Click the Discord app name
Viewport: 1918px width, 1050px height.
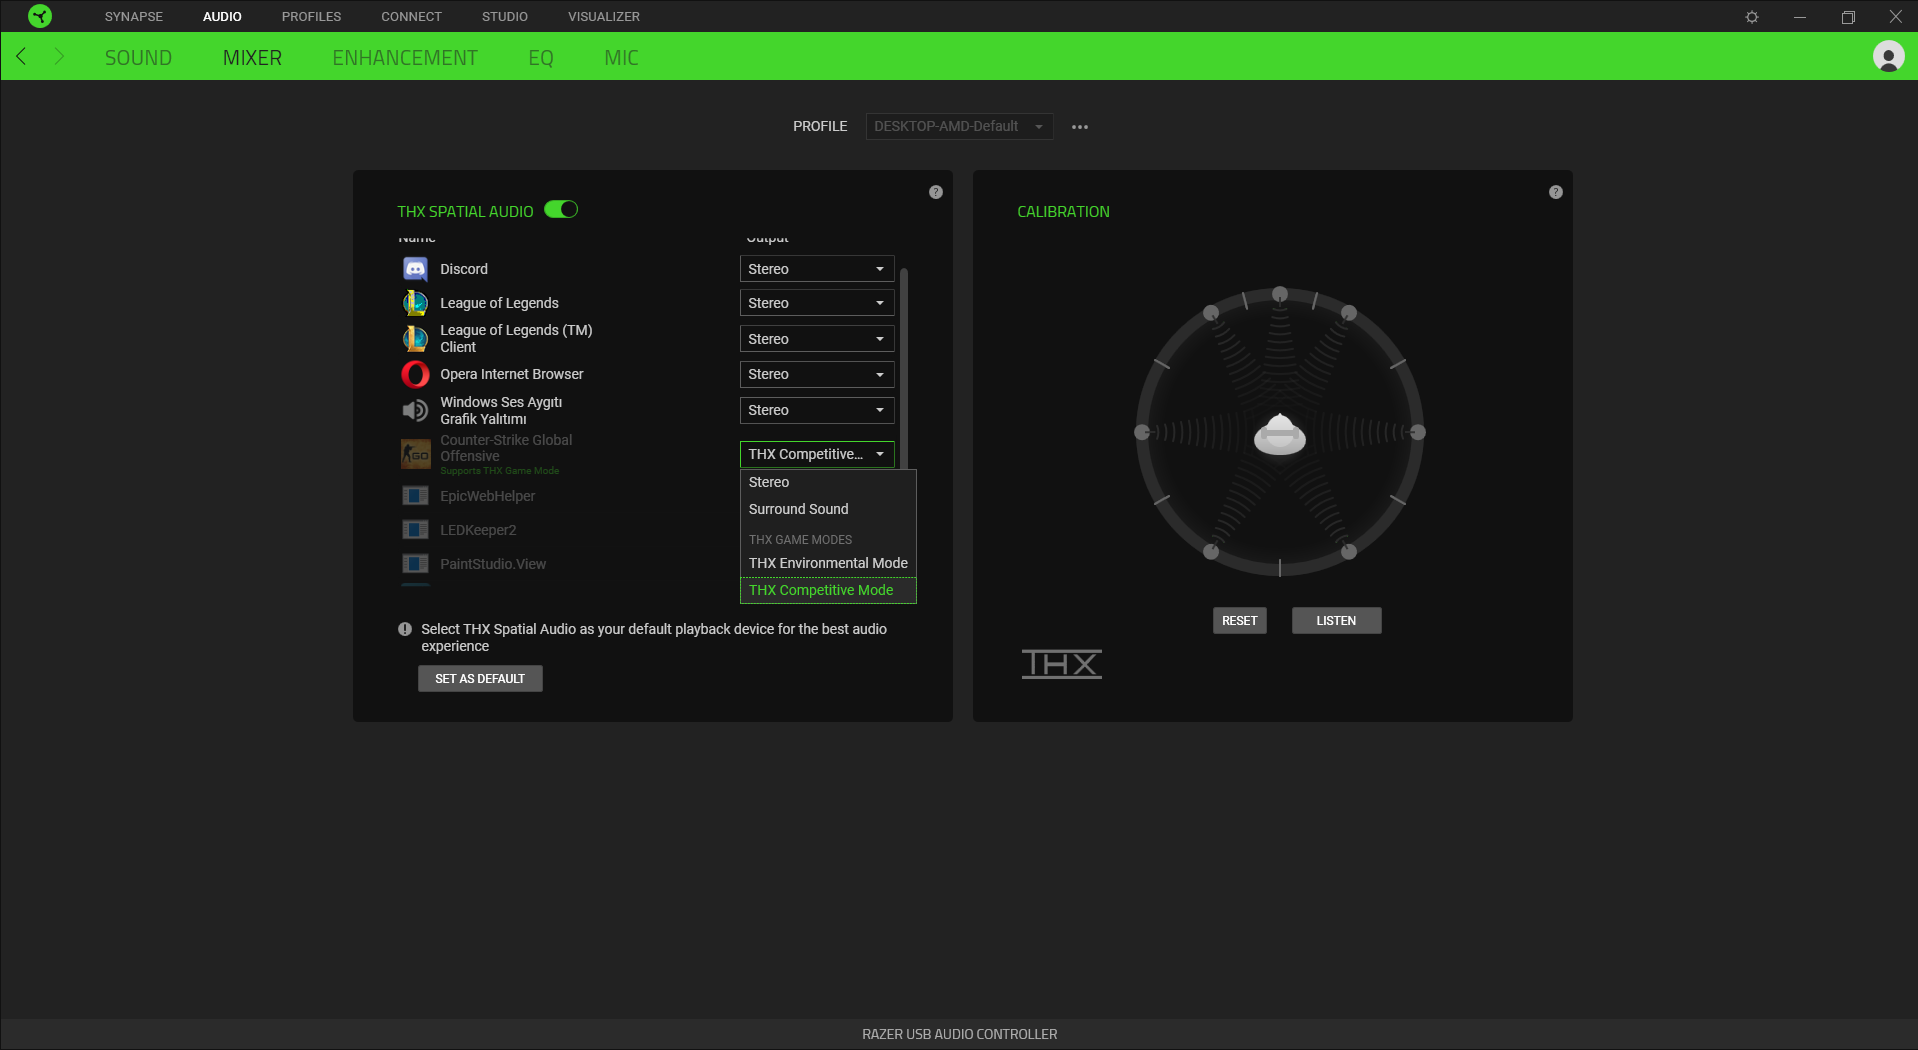click(x=464, y=269)
